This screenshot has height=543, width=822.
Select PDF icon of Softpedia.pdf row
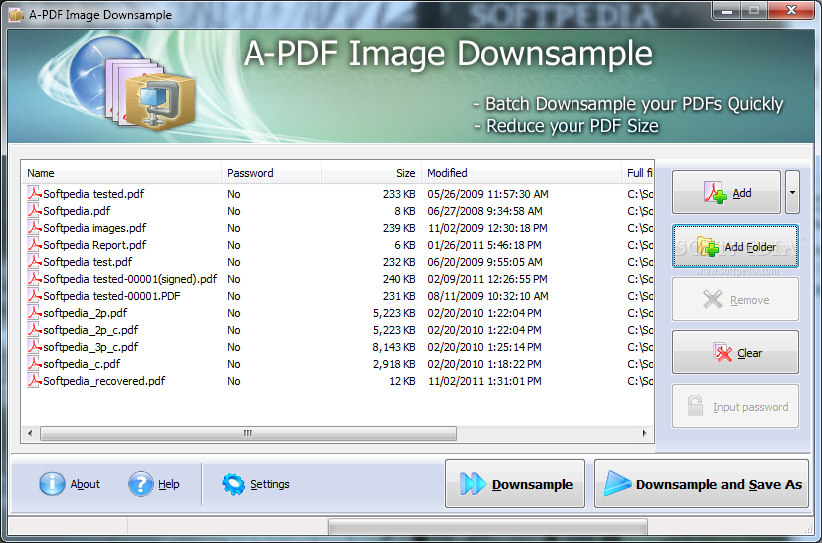point(34,211)
